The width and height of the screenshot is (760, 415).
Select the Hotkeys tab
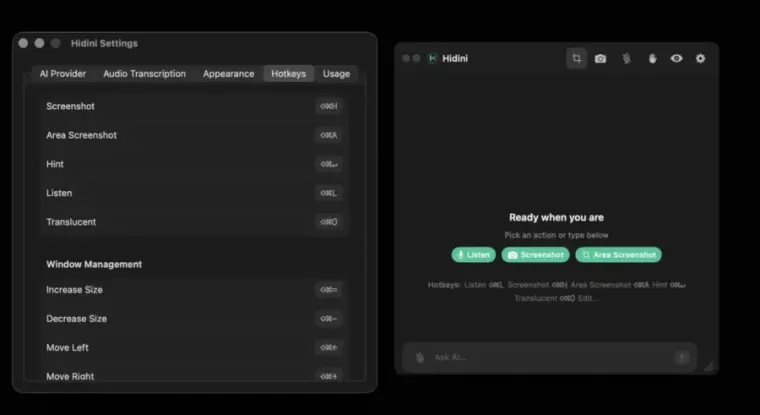(288, 74)
